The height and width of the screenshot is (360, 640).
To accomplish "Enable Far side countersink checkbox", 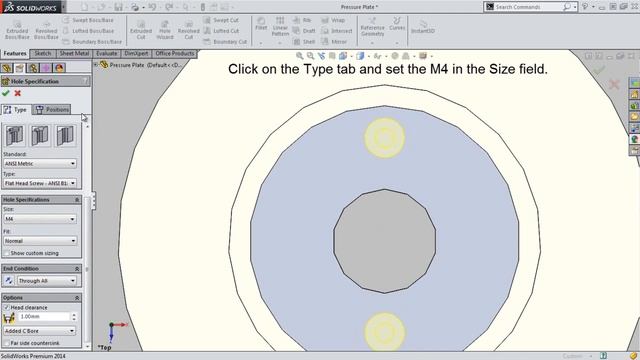I will (7, 343).
